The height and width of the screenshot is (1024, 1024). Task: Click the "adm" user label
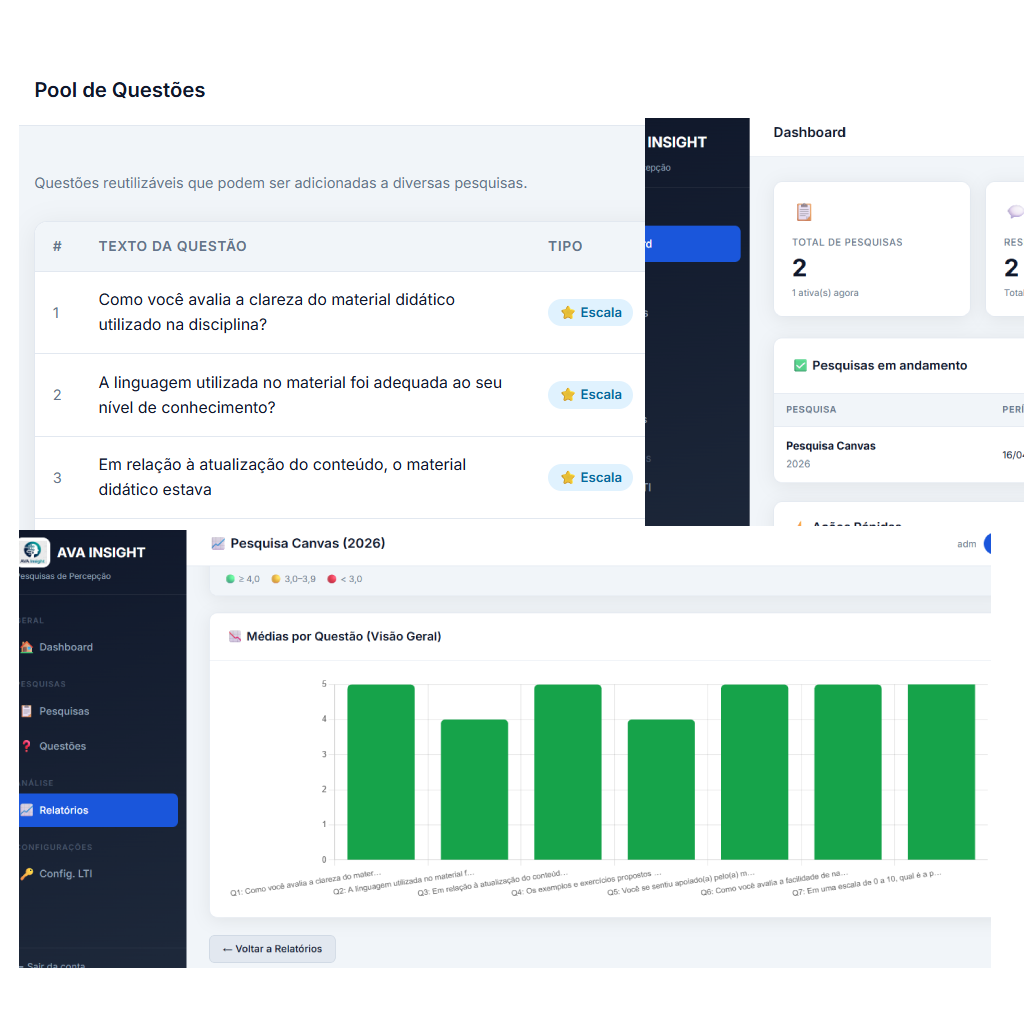[x=967, y=544]
